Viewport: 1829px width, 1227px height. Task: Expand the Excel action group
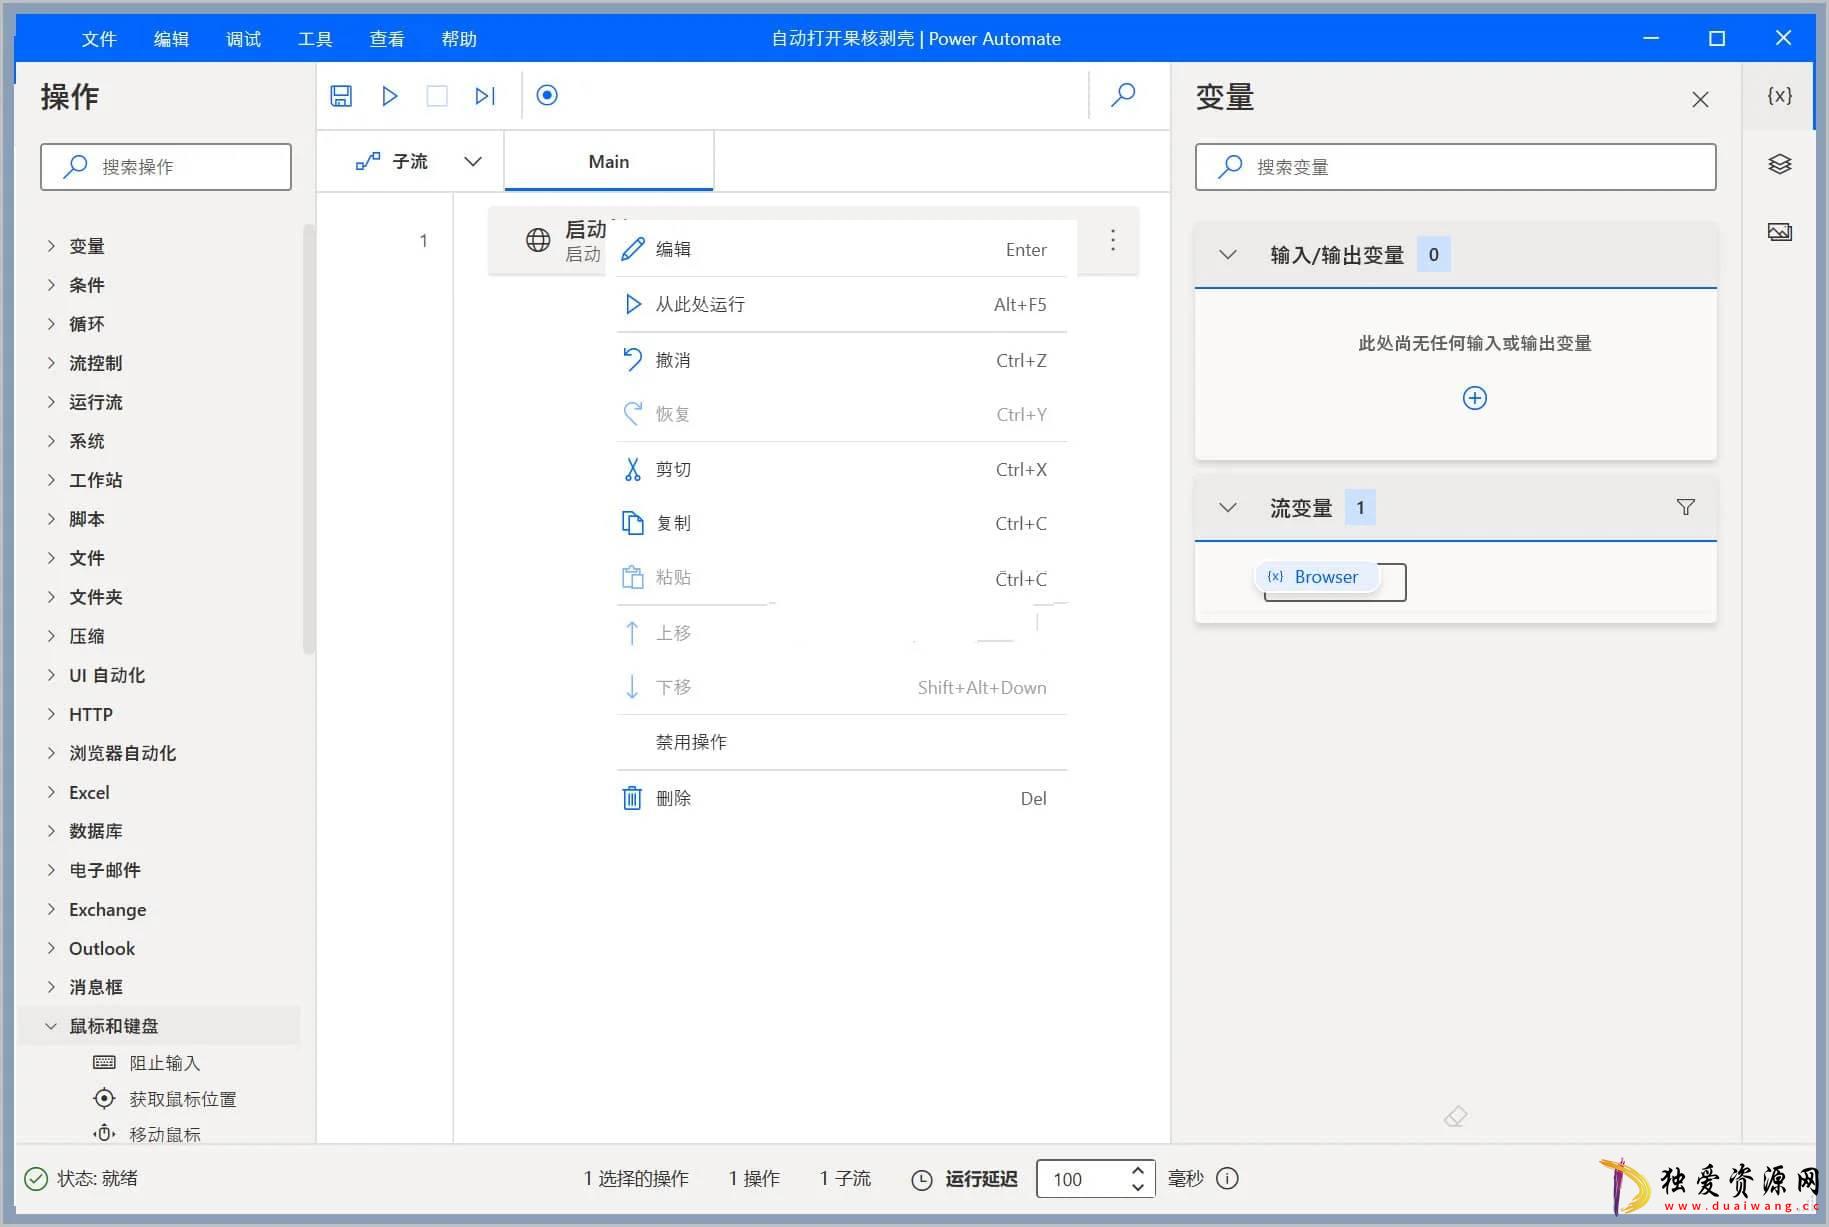(x=51, y=792)
